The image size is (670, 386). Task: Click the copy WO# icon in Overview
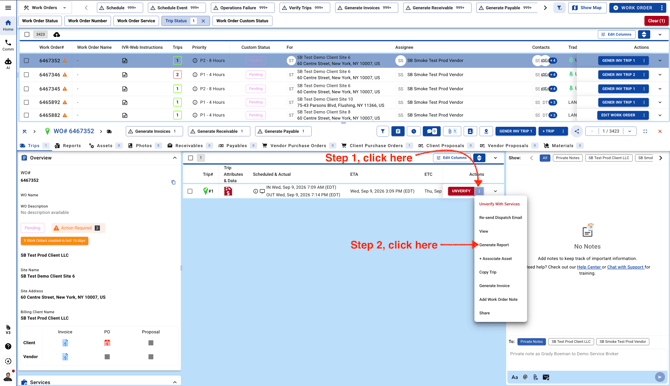pyautogui.click(x=173, y=183)
